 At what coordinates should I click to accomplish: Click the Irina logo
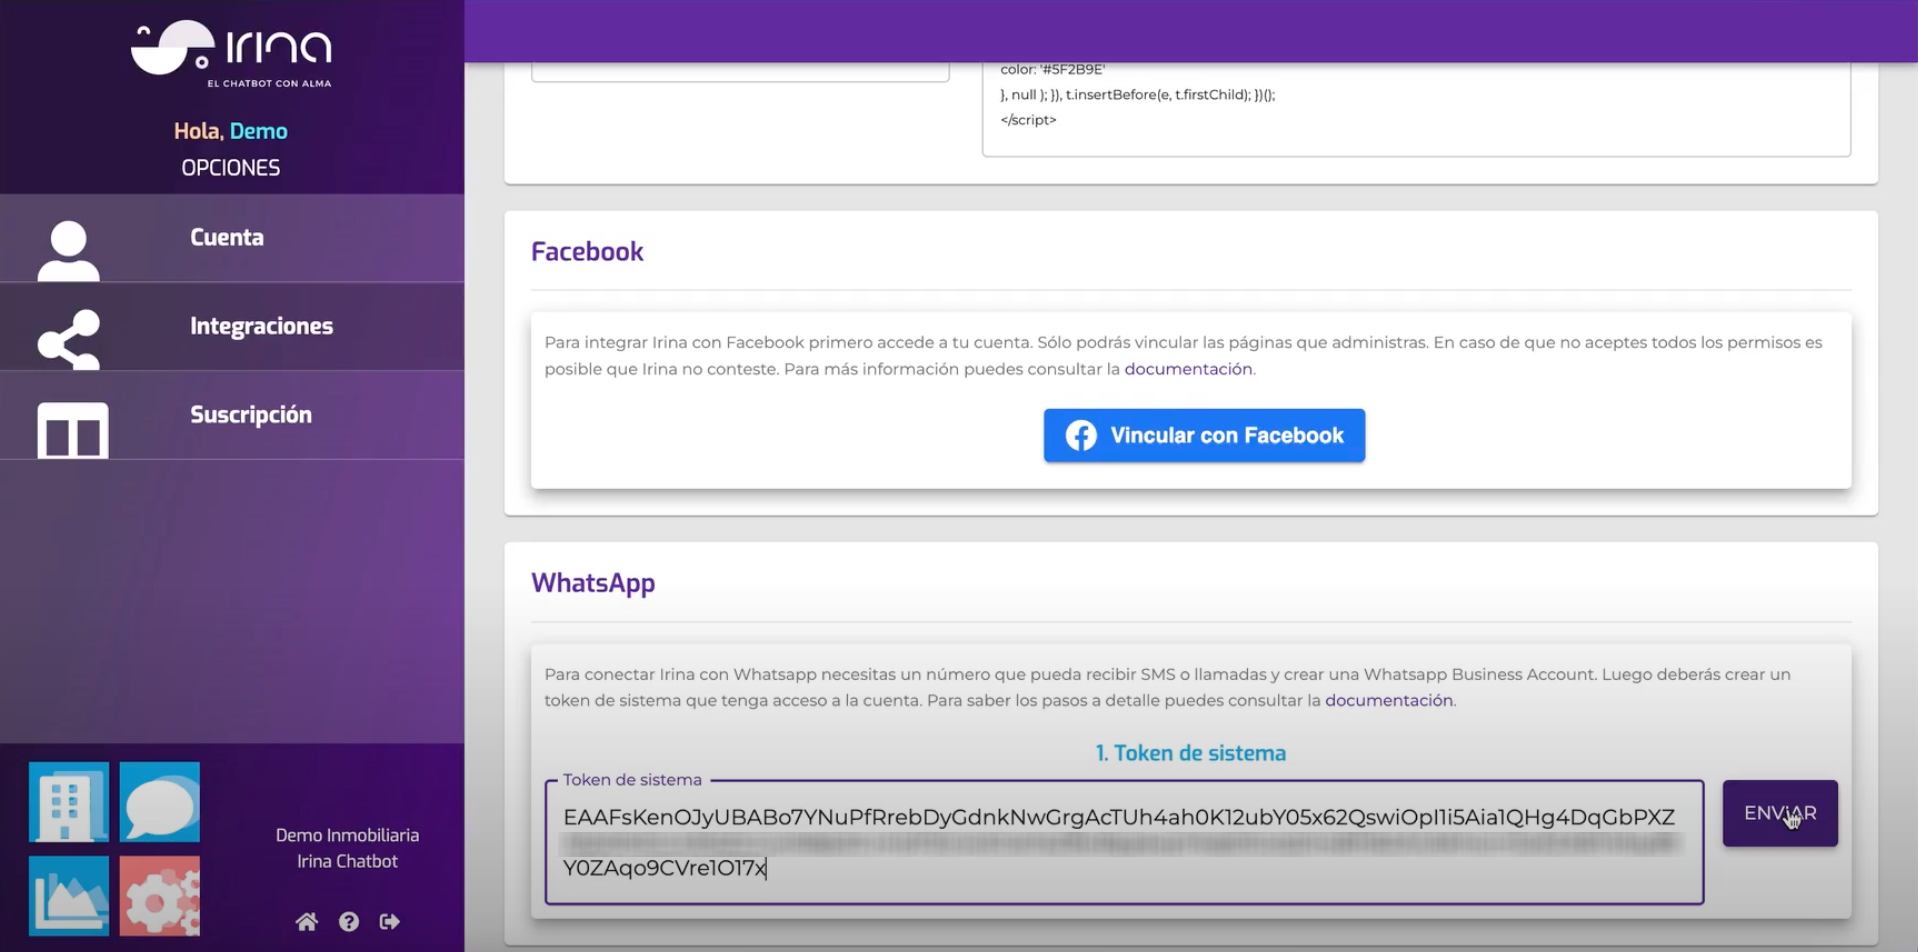point(231,53)
